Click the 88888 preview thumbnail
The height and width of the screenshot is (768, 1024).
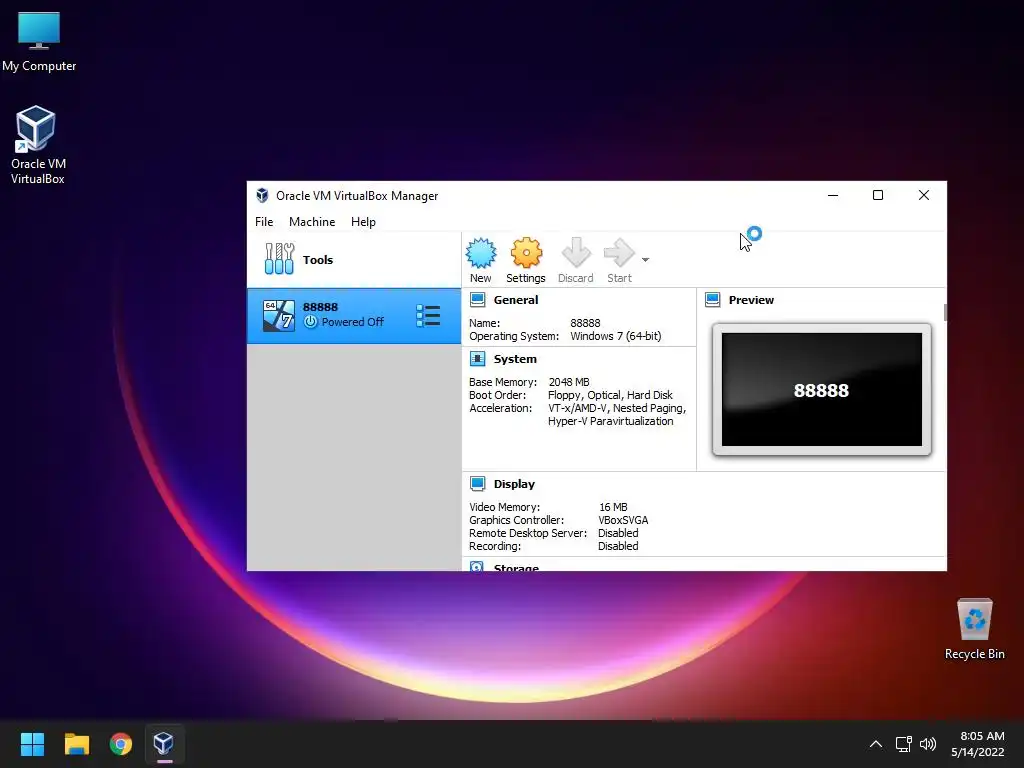pyautogui.click(x=822, y=389)
